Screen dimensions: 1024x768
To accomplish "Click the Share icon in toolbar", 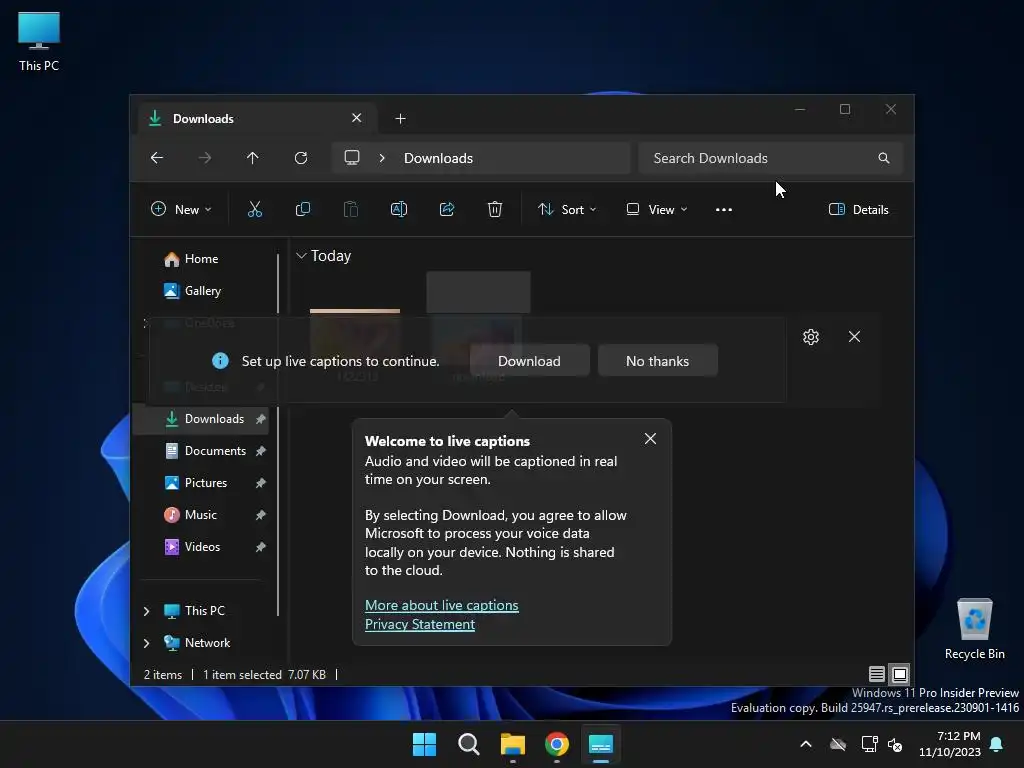I will (x=447, y=210).
